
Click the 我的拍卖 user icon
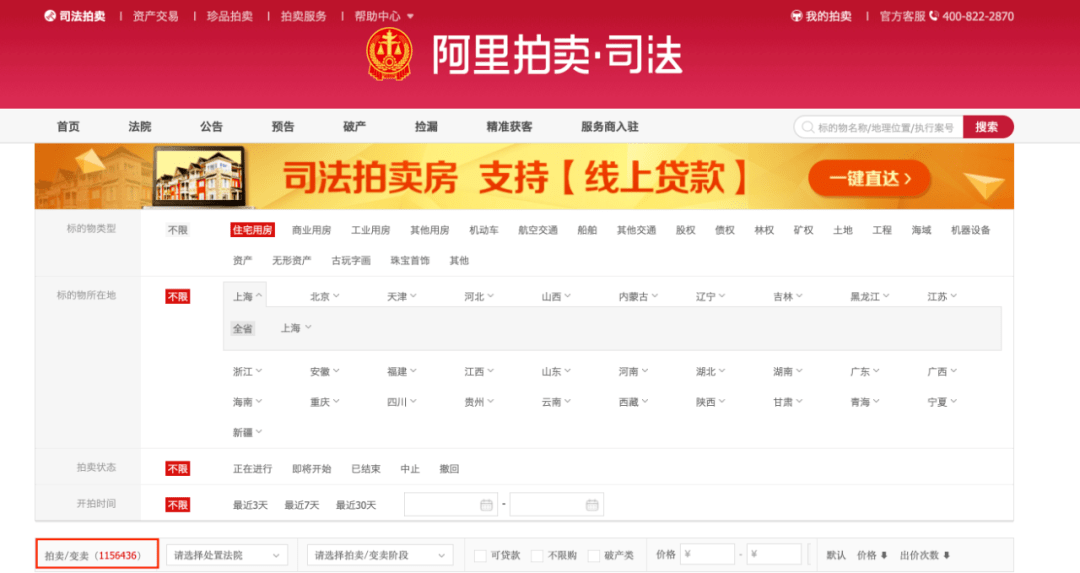click(x=796, y=16)
